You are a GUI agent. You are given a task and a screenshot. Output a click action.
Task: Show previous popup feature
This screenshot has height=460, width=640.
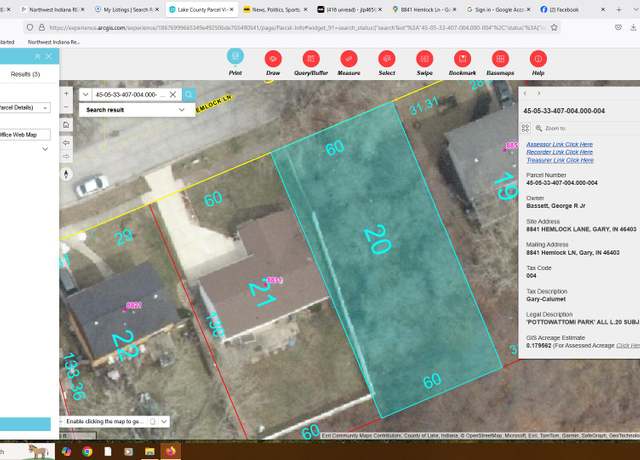pyautogui.click(x=525, y=93)
